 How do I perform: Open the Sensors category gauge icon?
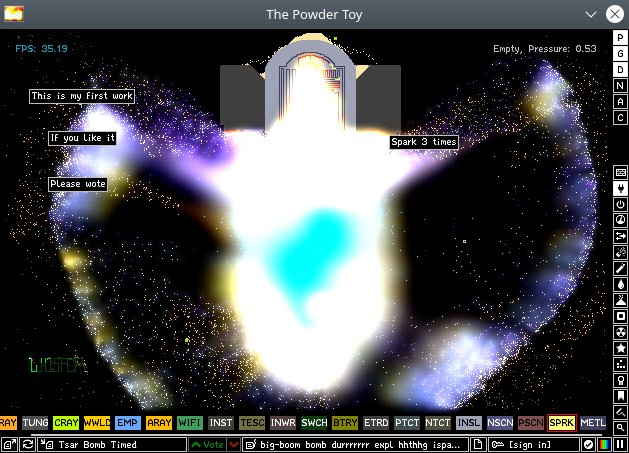point(621,220)
